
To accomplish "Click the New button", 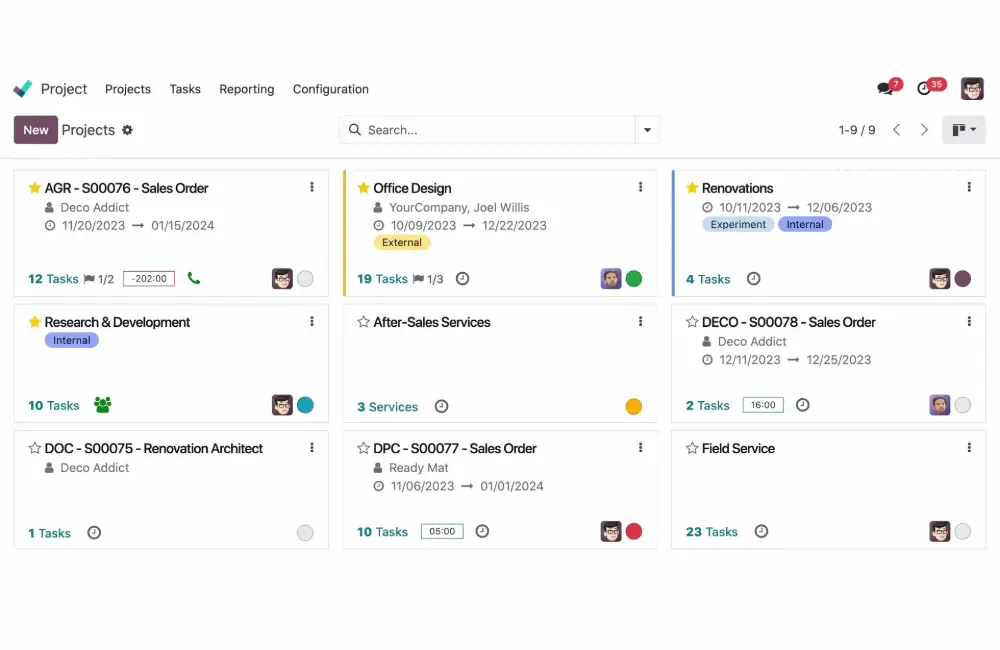I will [x=35, y=130].
